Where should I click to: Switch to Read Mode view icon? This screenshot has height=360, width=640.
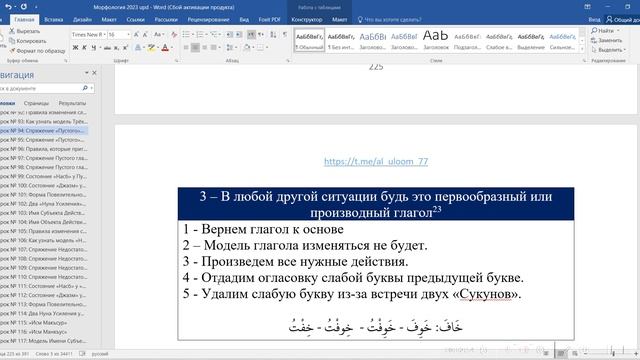(x=546, y=353)
